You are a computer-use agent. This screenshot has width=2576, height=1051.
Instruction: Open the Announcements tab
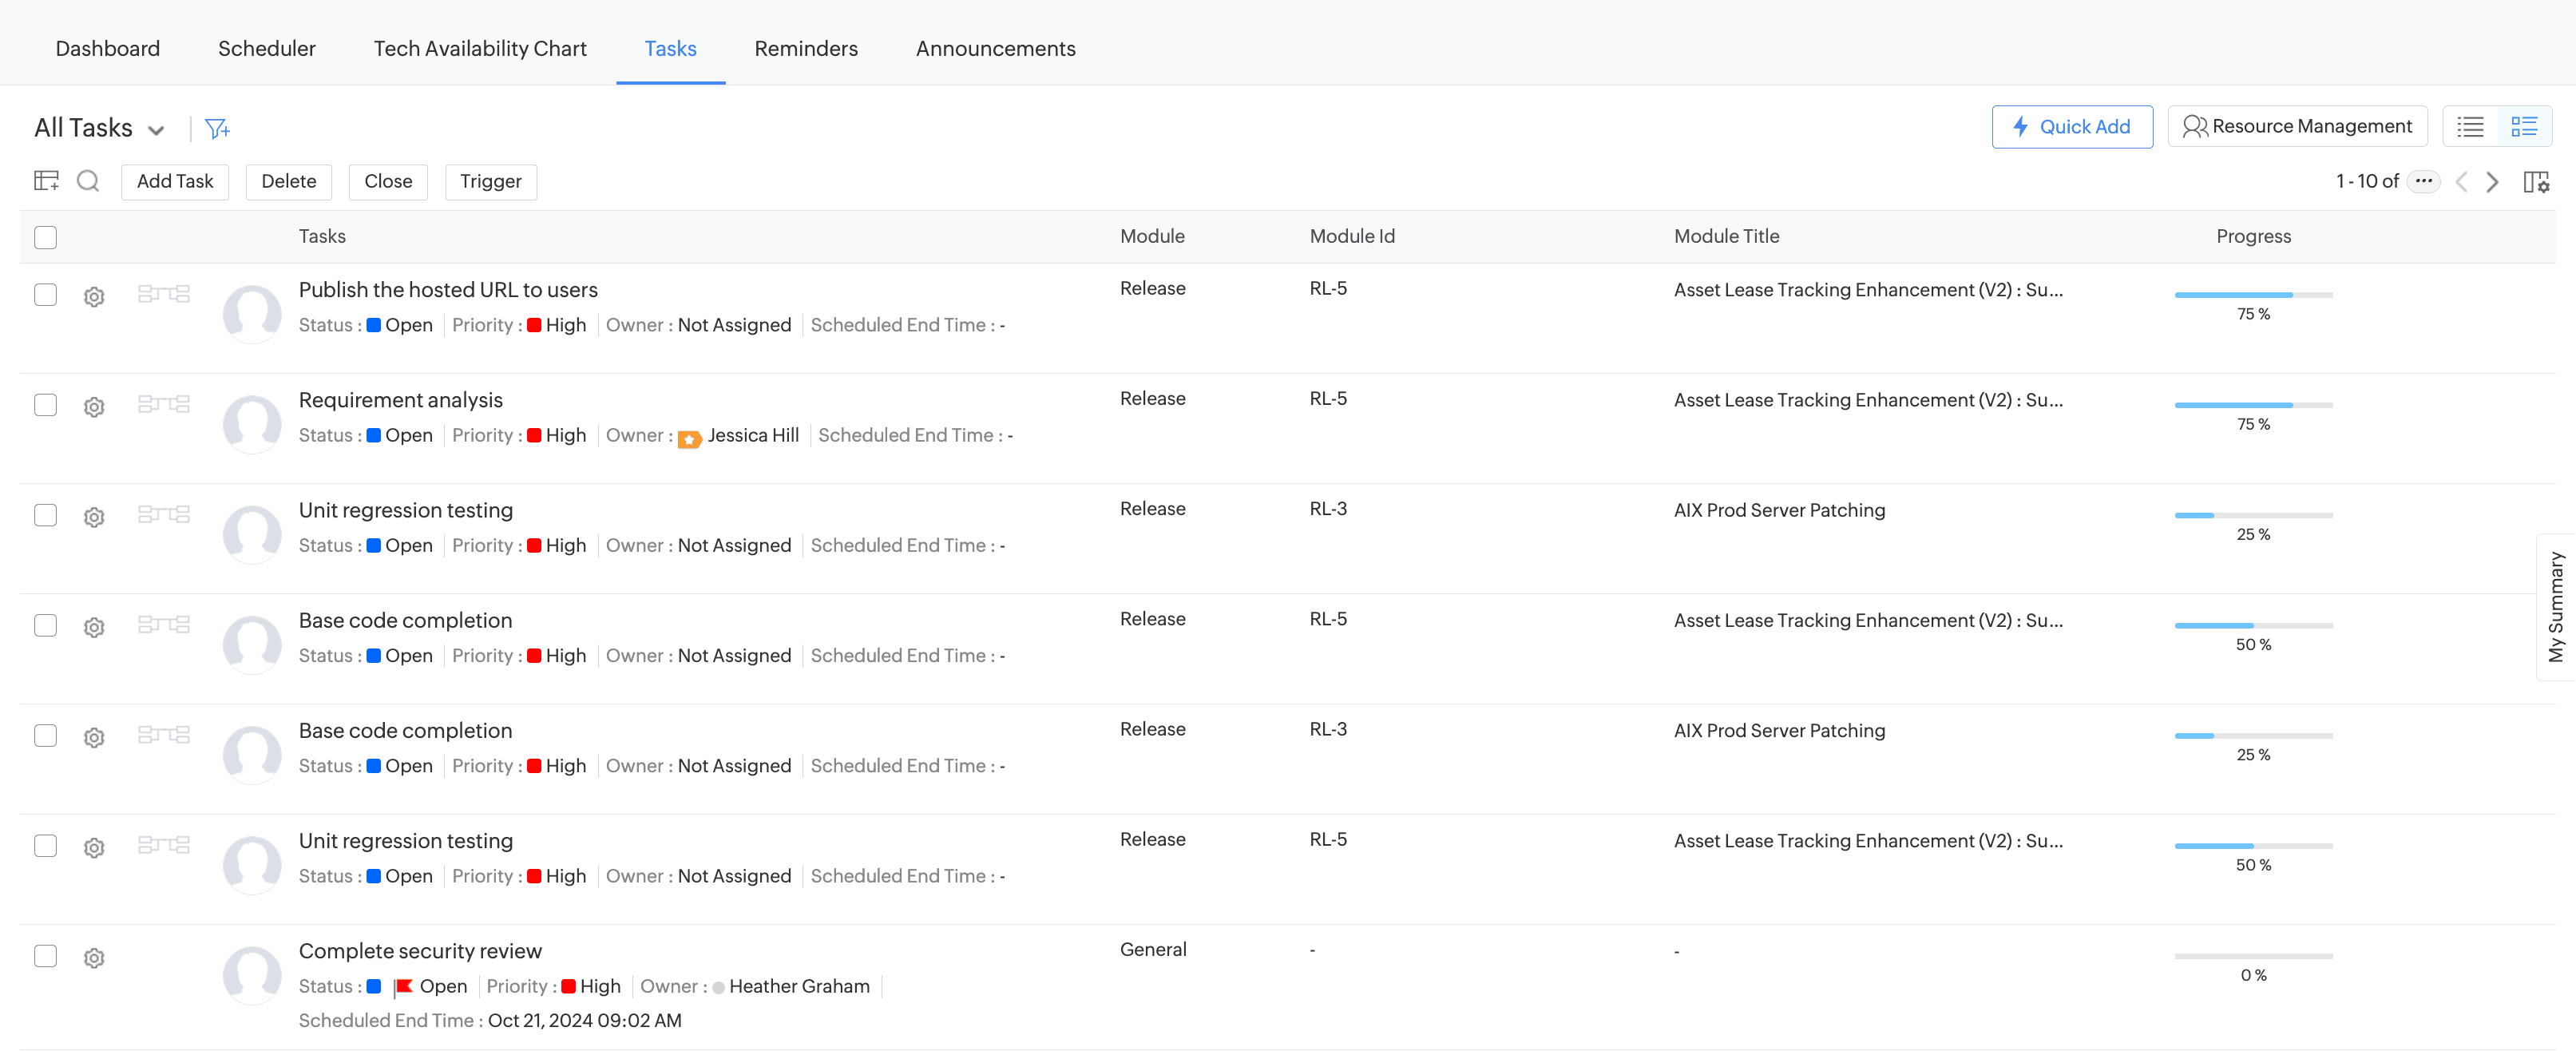coord(995,48)
